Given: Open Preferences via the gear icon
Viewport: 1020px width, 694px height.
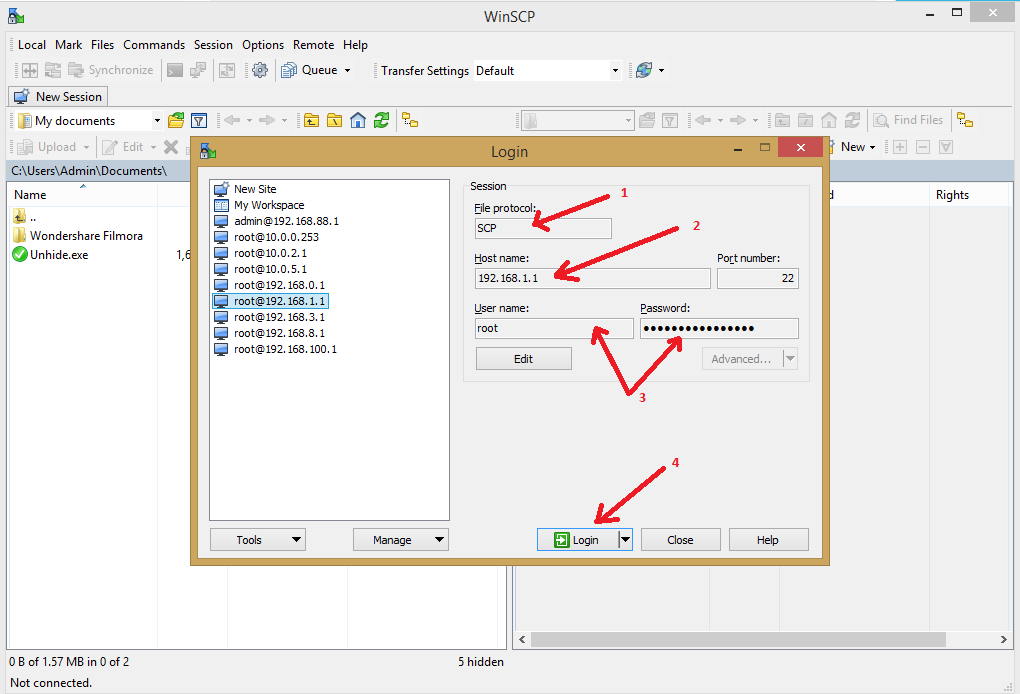Looking at the screenshot, I should click(x=260, y=70).
